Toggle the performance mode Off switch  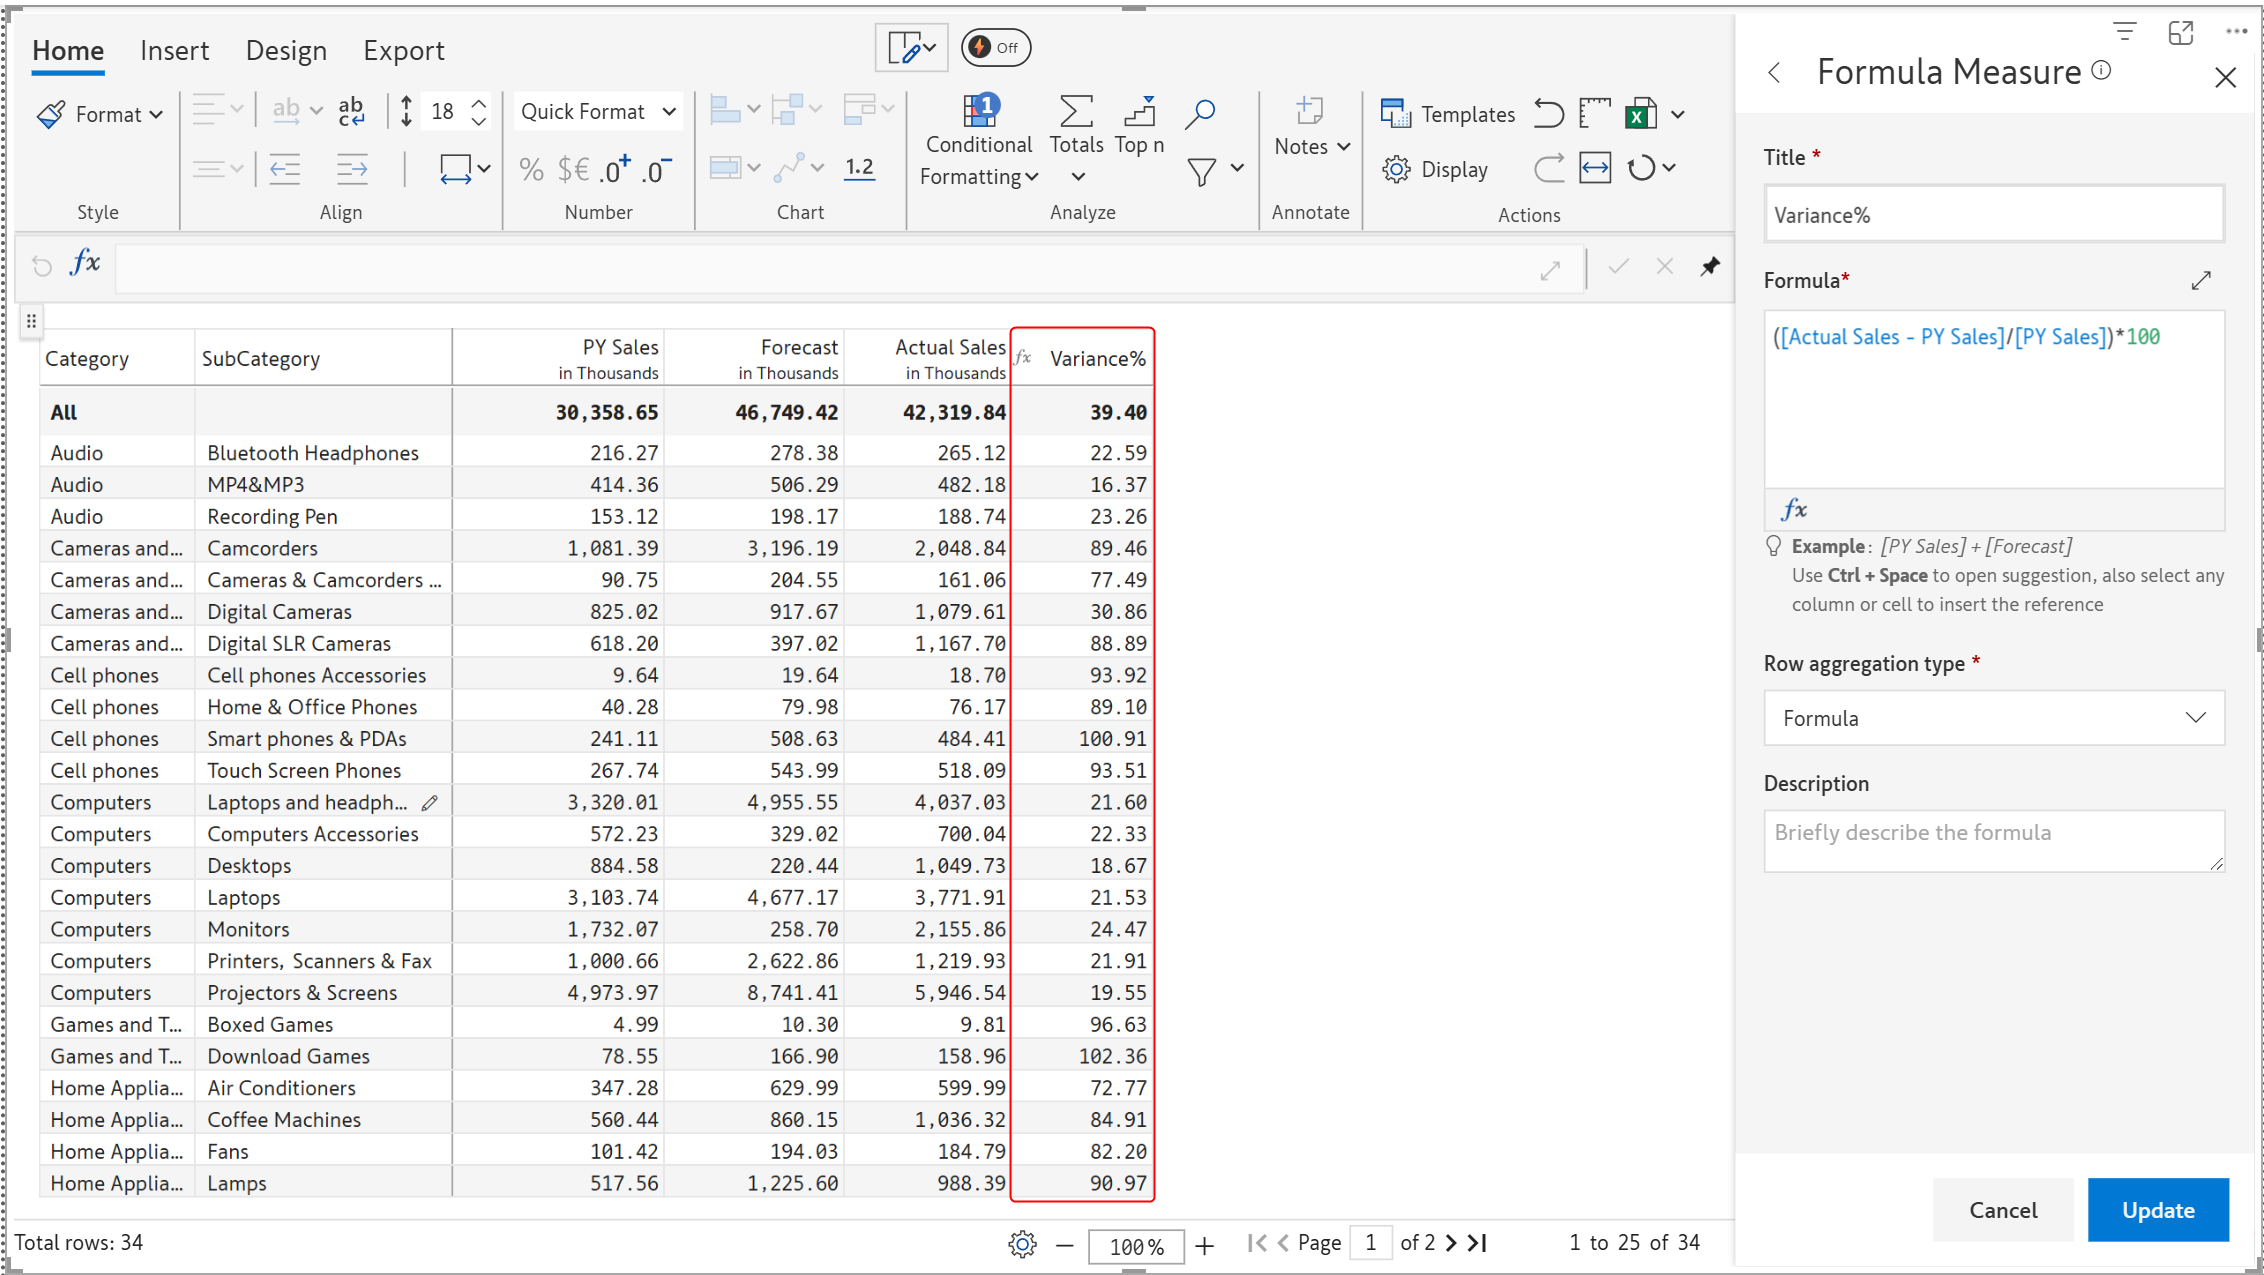[x=995, y=47]
